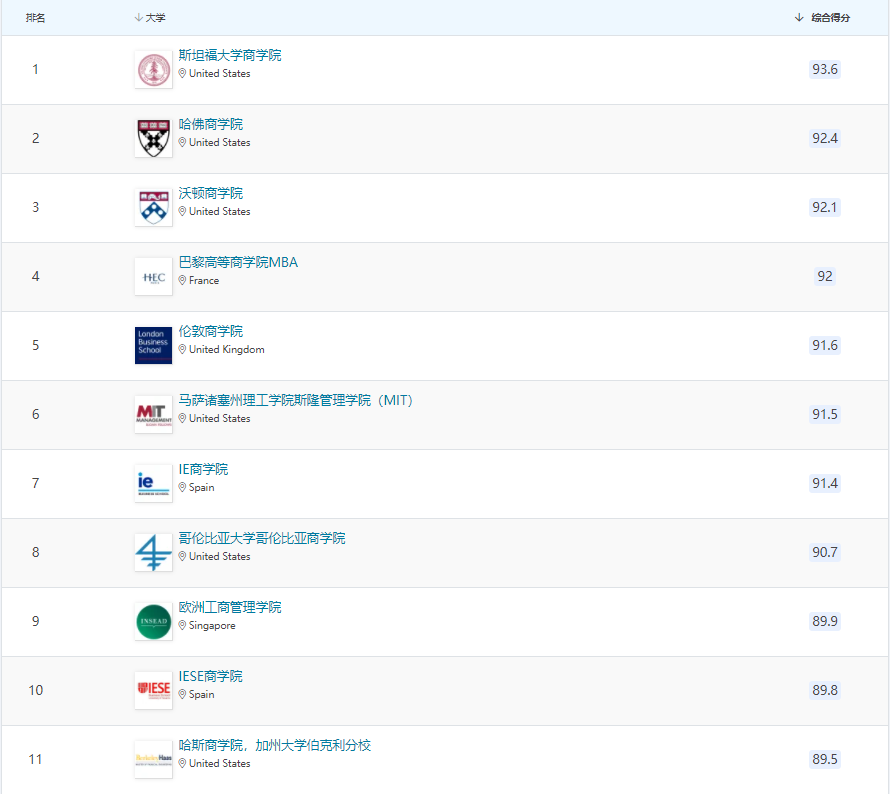Click the 排名 column header
890x794 pixels.
[x=35, y=18]
